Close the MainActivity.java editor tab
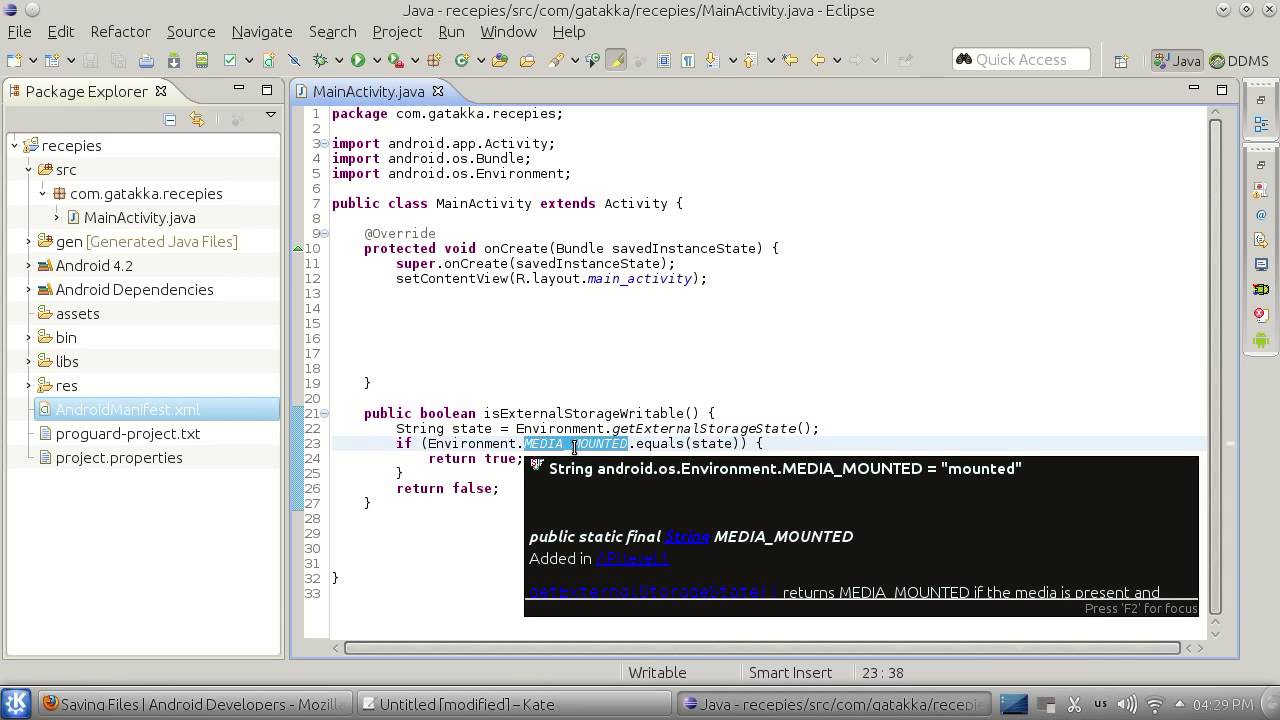This screenshot has width=1280, height=720. [438, 91]
